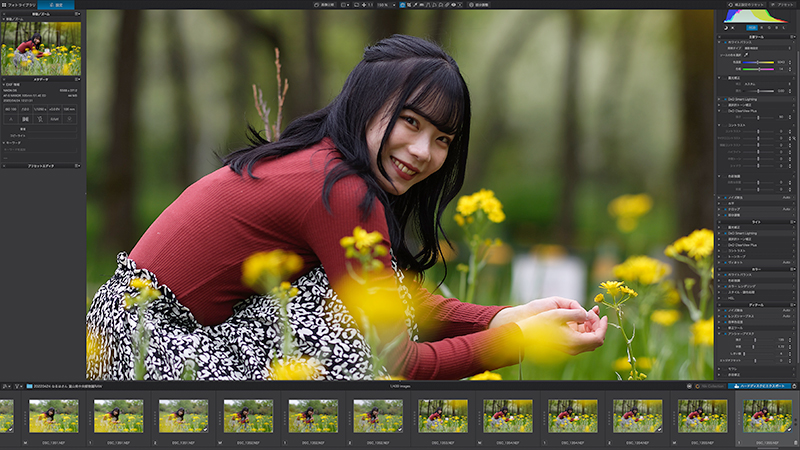Screen dimensions: 800x450
Task: Open the white balance setting type dropdown
Action: coord(767,48)
